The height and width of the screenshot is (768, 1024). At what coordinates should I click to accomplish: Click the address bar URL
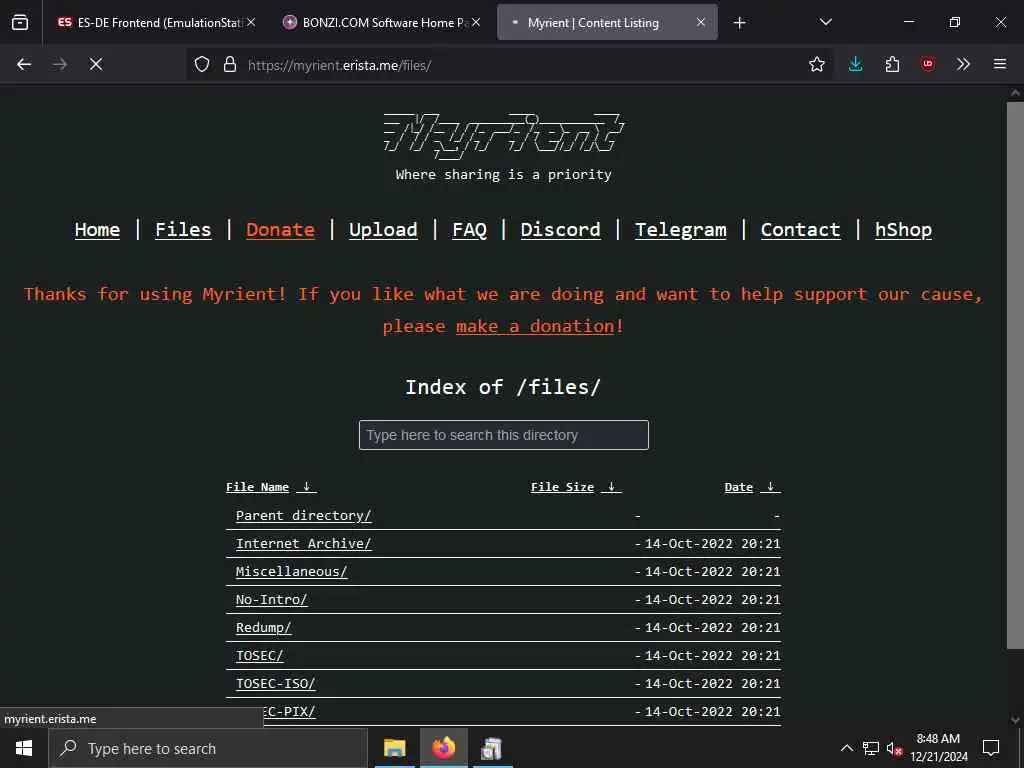(x=339, y=65)
